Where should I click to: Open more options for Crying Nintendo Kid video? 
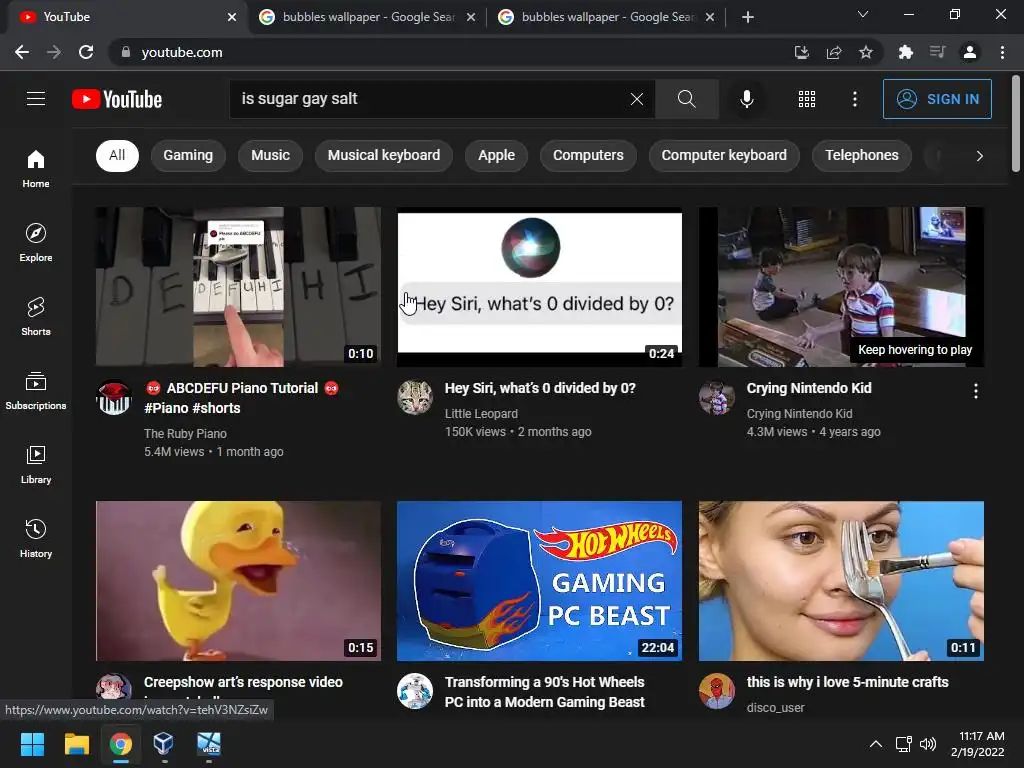pyautogui.click(x=976, y=391)
